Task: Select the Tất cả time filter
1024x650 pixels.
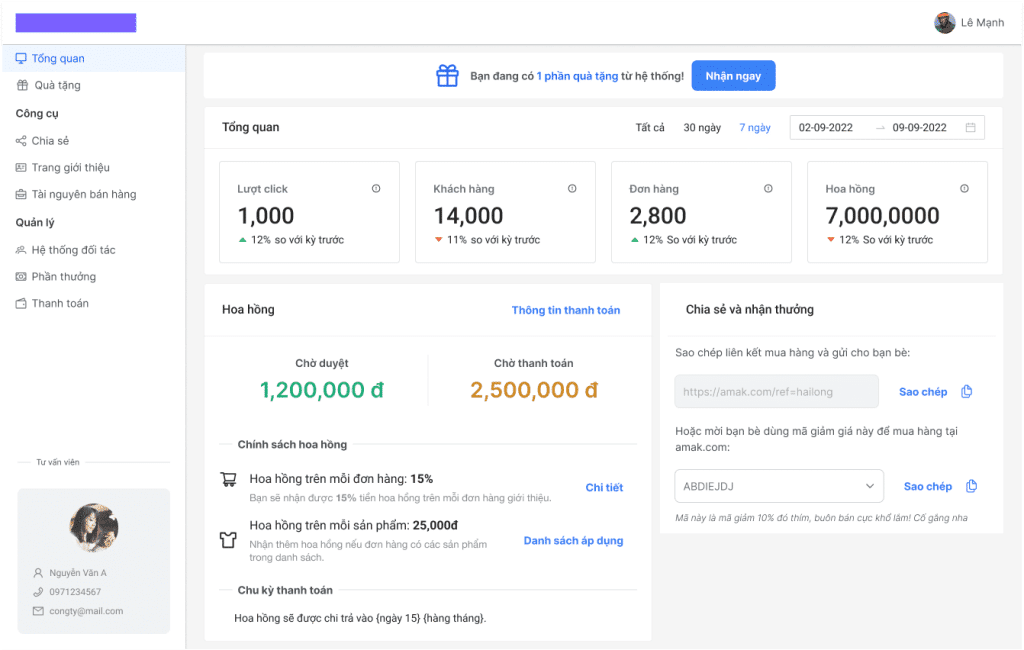Action: click(x=650, y=128)
